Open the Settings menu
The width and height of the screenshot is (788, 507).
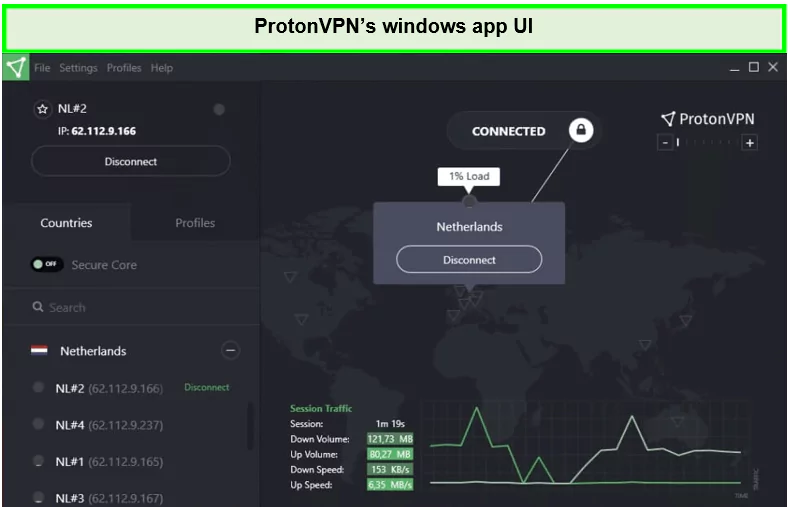(x=78, y=68)
